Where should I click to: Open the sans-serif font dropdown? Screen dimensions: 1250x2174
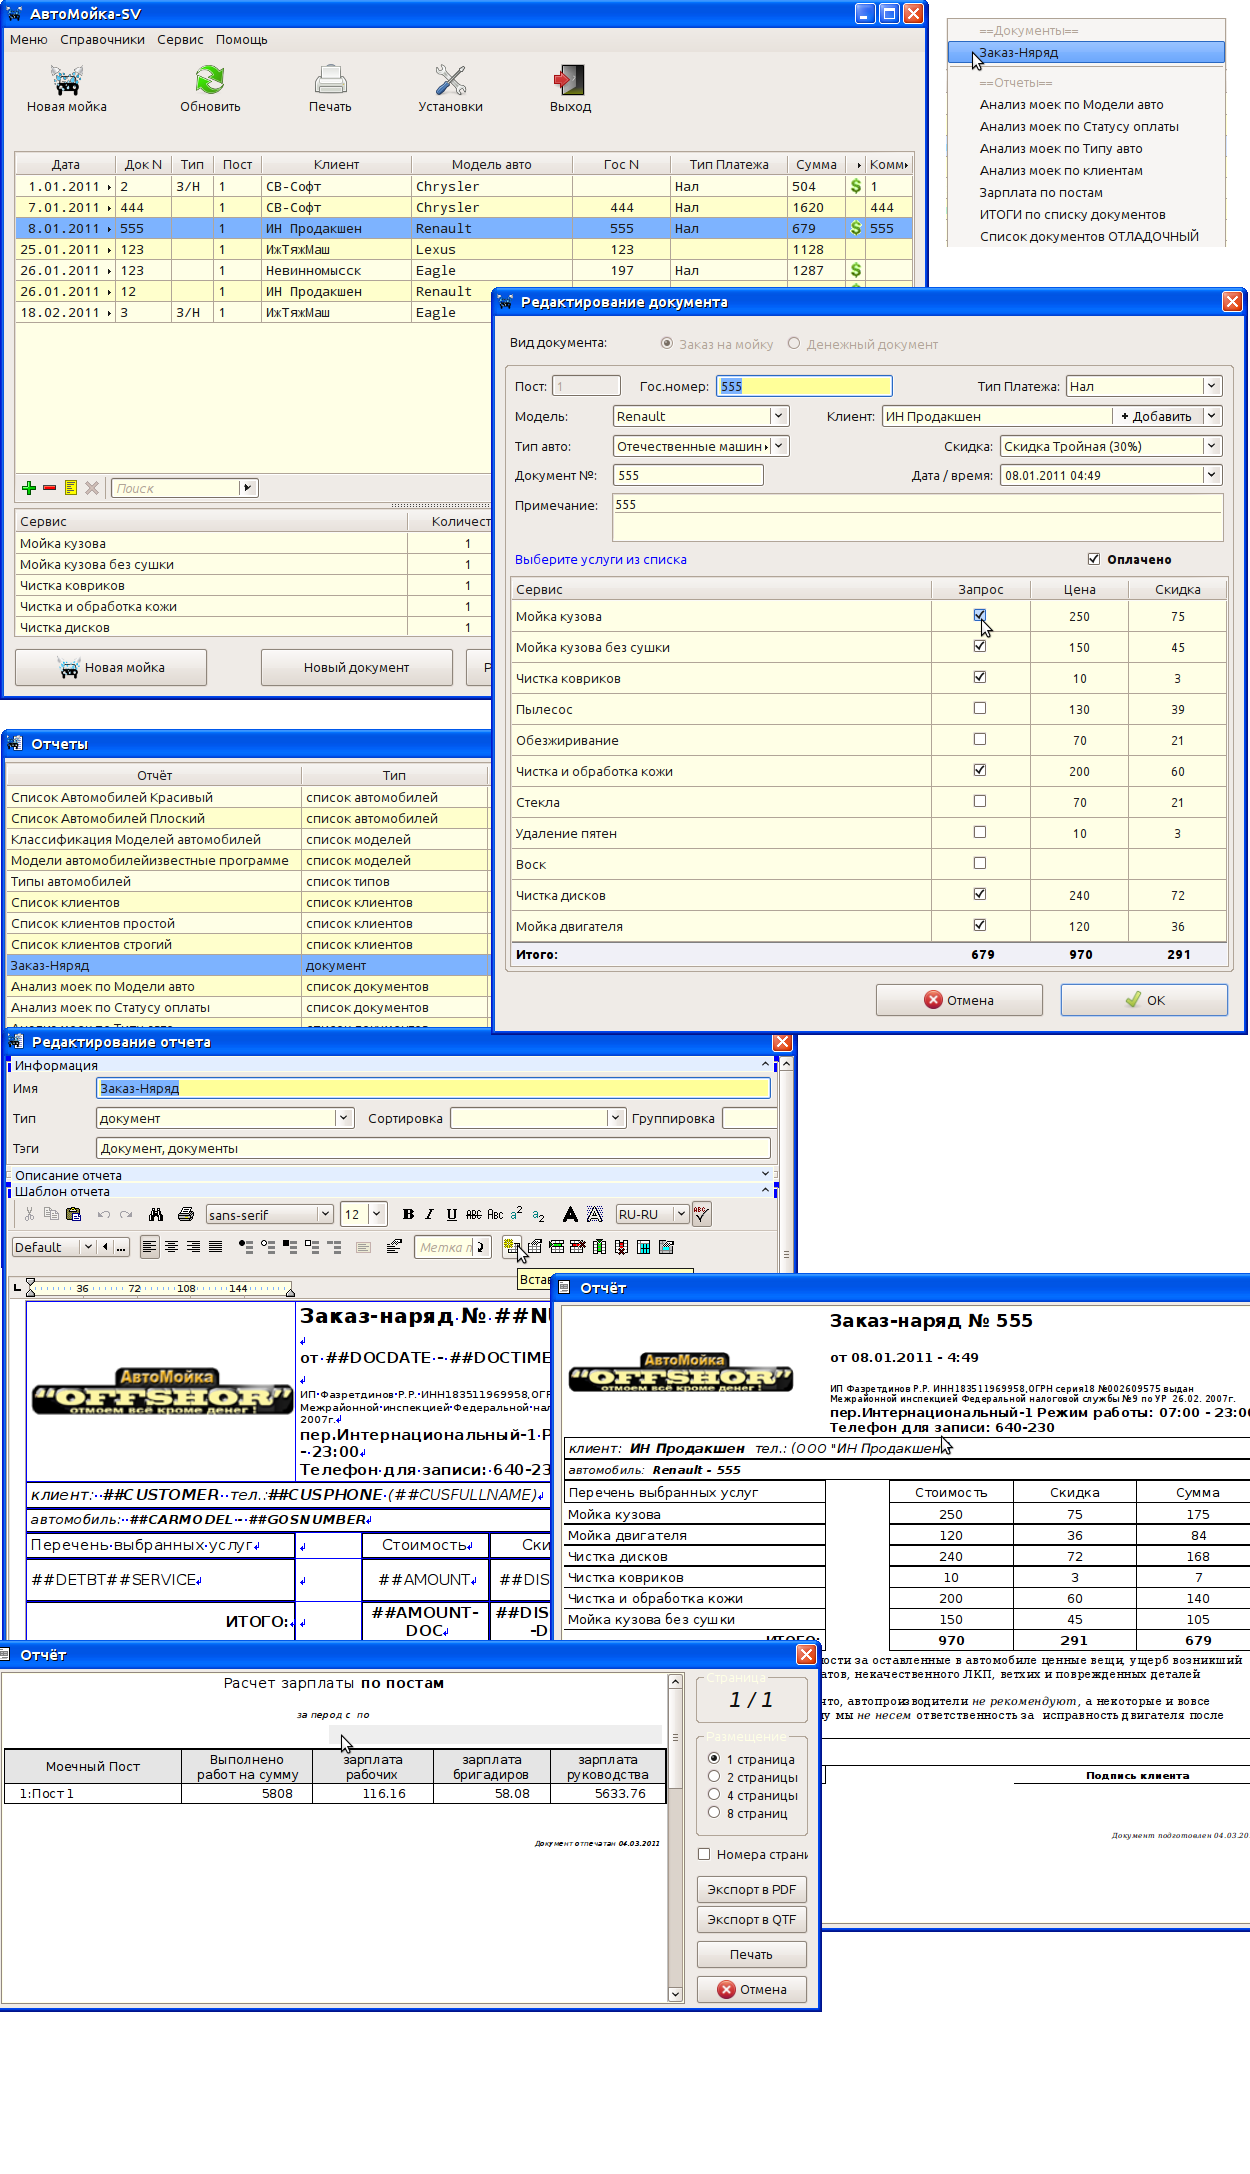click(325, 1214)
